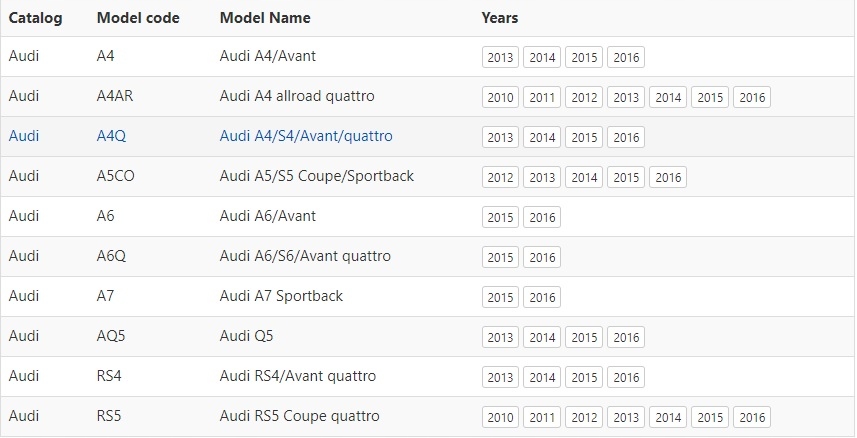Click the A4Q model code link

pos(111,136)
